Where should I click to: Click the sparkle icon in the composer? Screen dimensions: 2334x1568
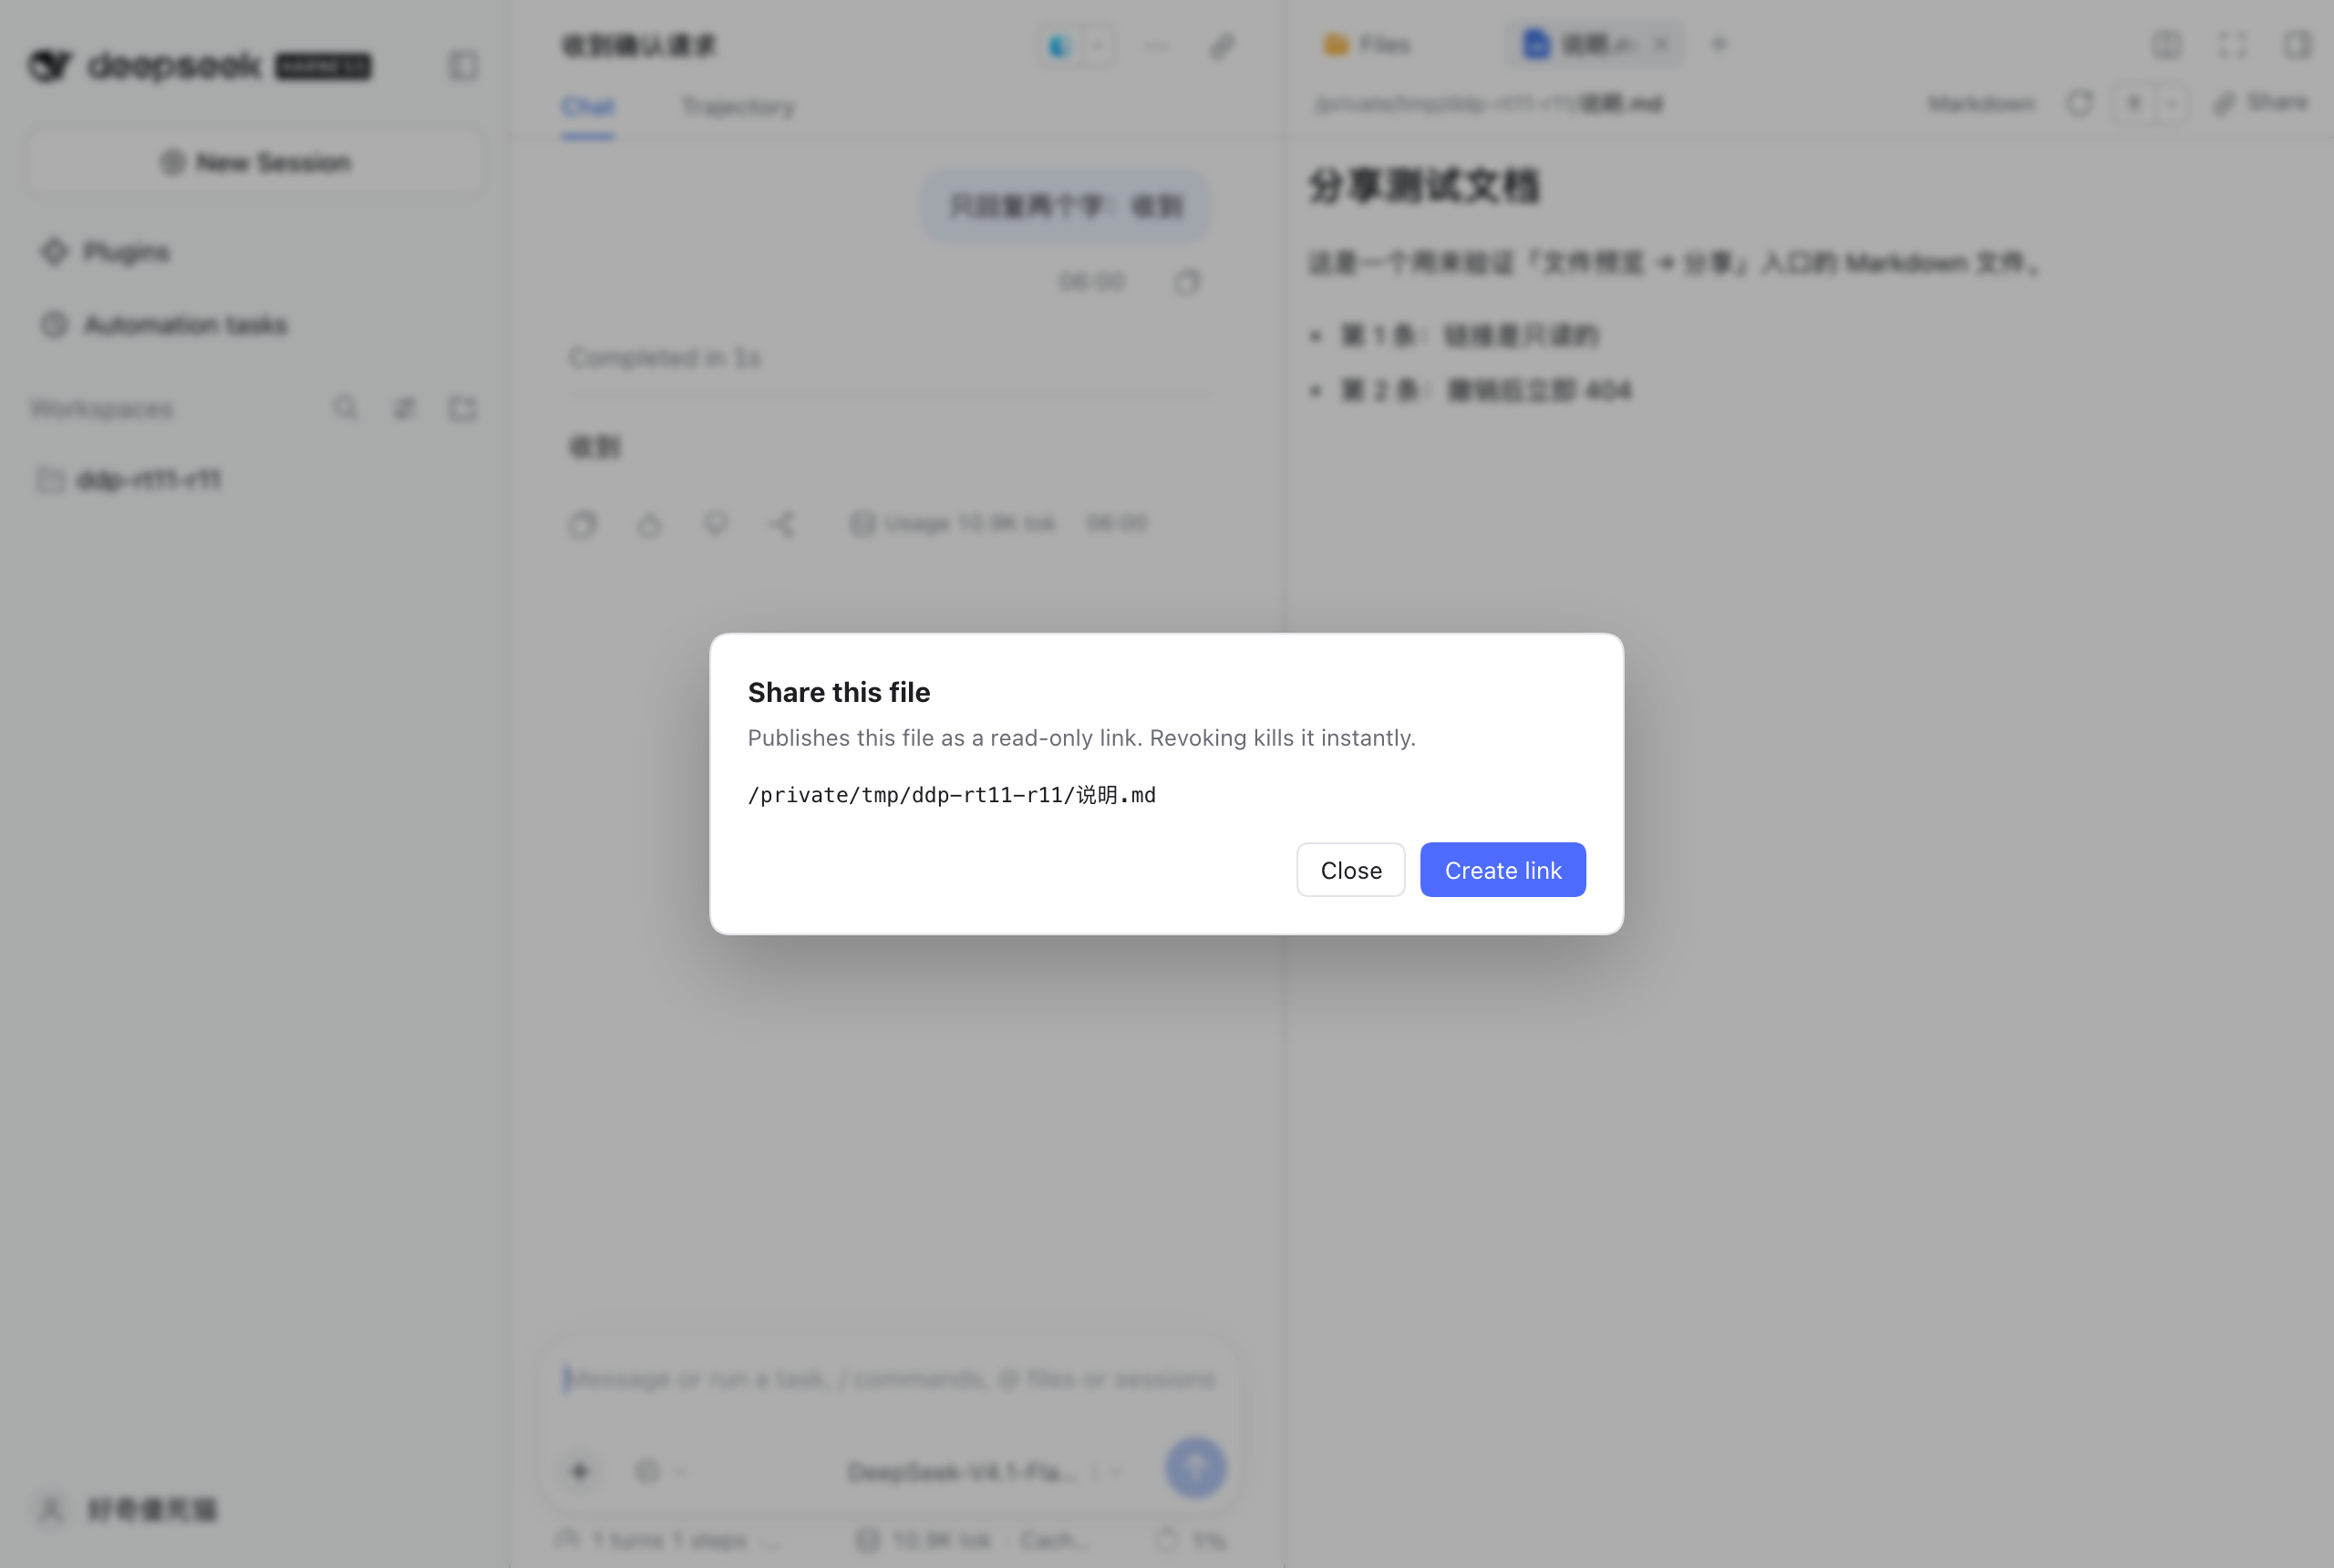pos(580,1471)
